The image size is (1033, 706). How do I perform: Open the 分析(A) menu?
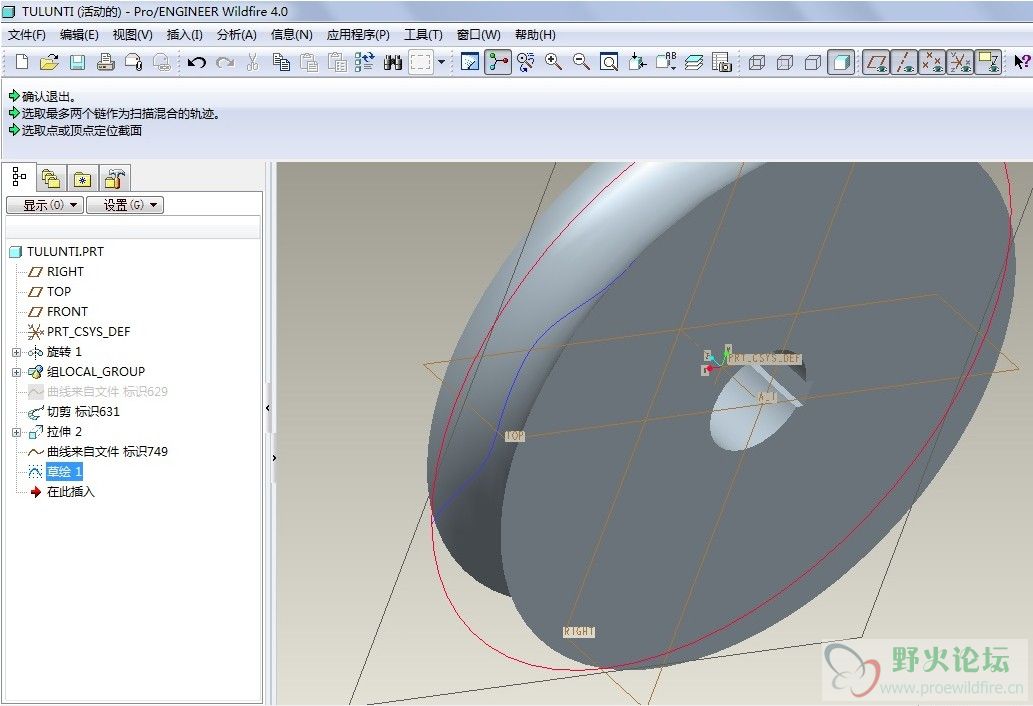237,35
